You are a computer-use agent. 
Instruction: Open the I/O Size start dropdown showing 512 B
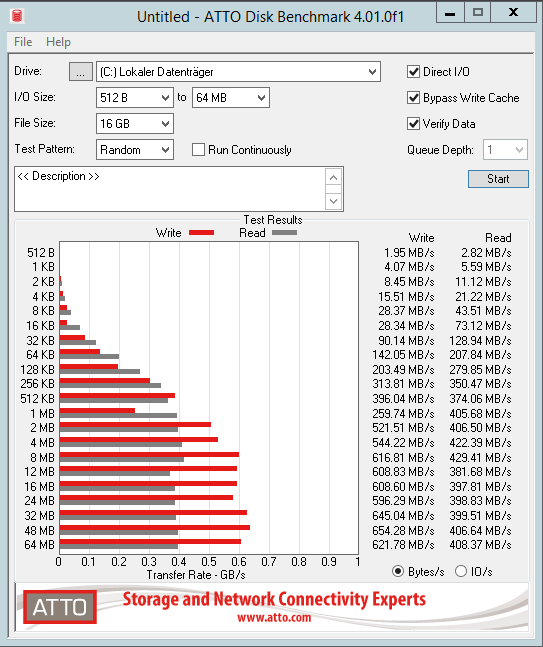pyautogui.click(x=135, y=97)
